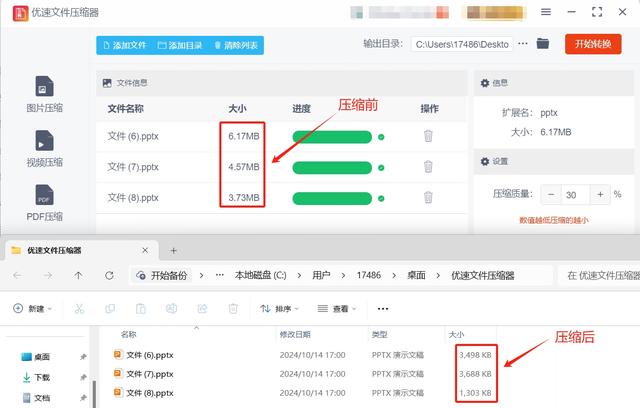Open the 图片压缩 image compression tool

click(x=44, y=95)
